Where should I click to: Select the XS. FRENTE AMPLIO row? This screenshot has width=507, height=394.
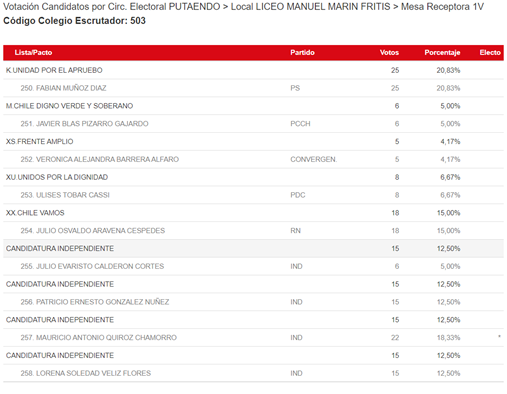point(253,142)
